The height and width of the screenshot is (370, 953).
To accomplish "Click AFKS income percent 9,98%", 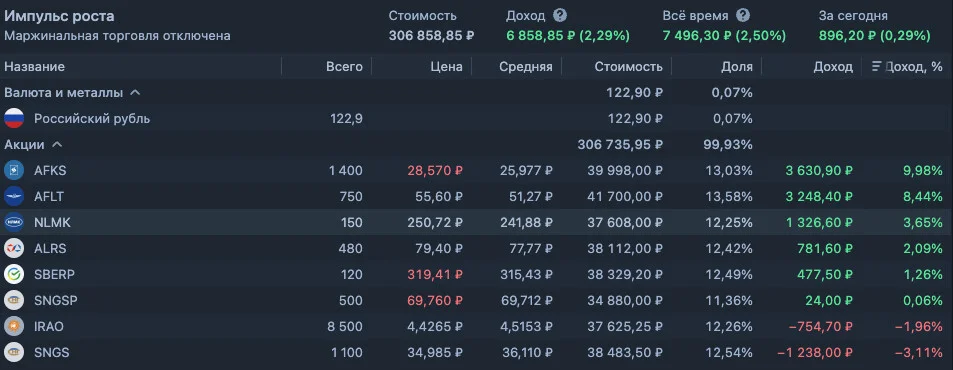I will pos(923,171).
